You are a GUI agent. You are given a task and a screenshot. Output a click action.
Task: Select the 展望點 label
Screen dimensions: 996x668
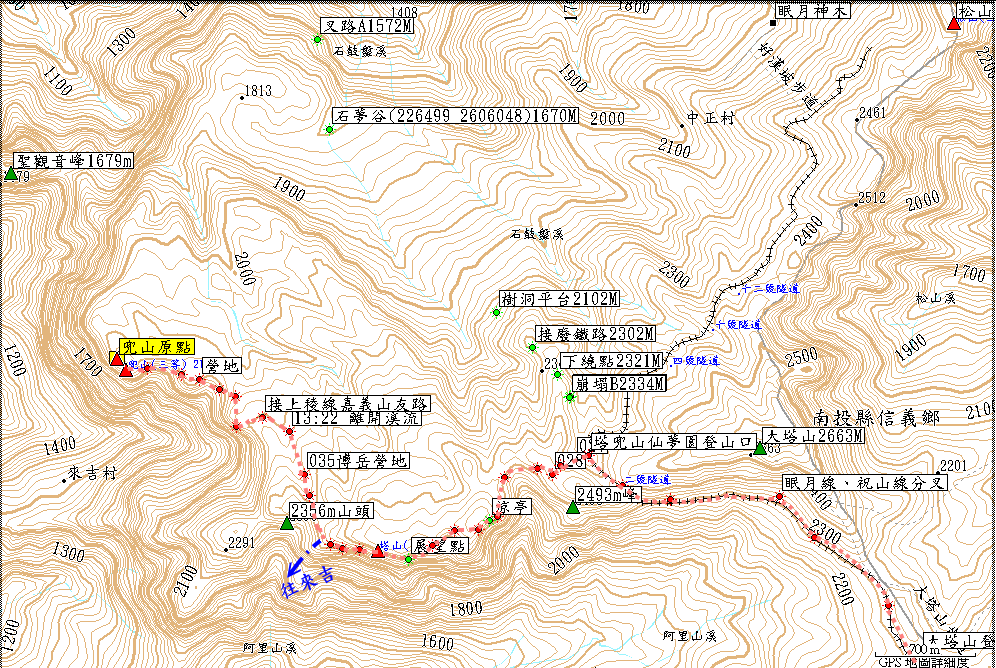click(x=440, y=545)
